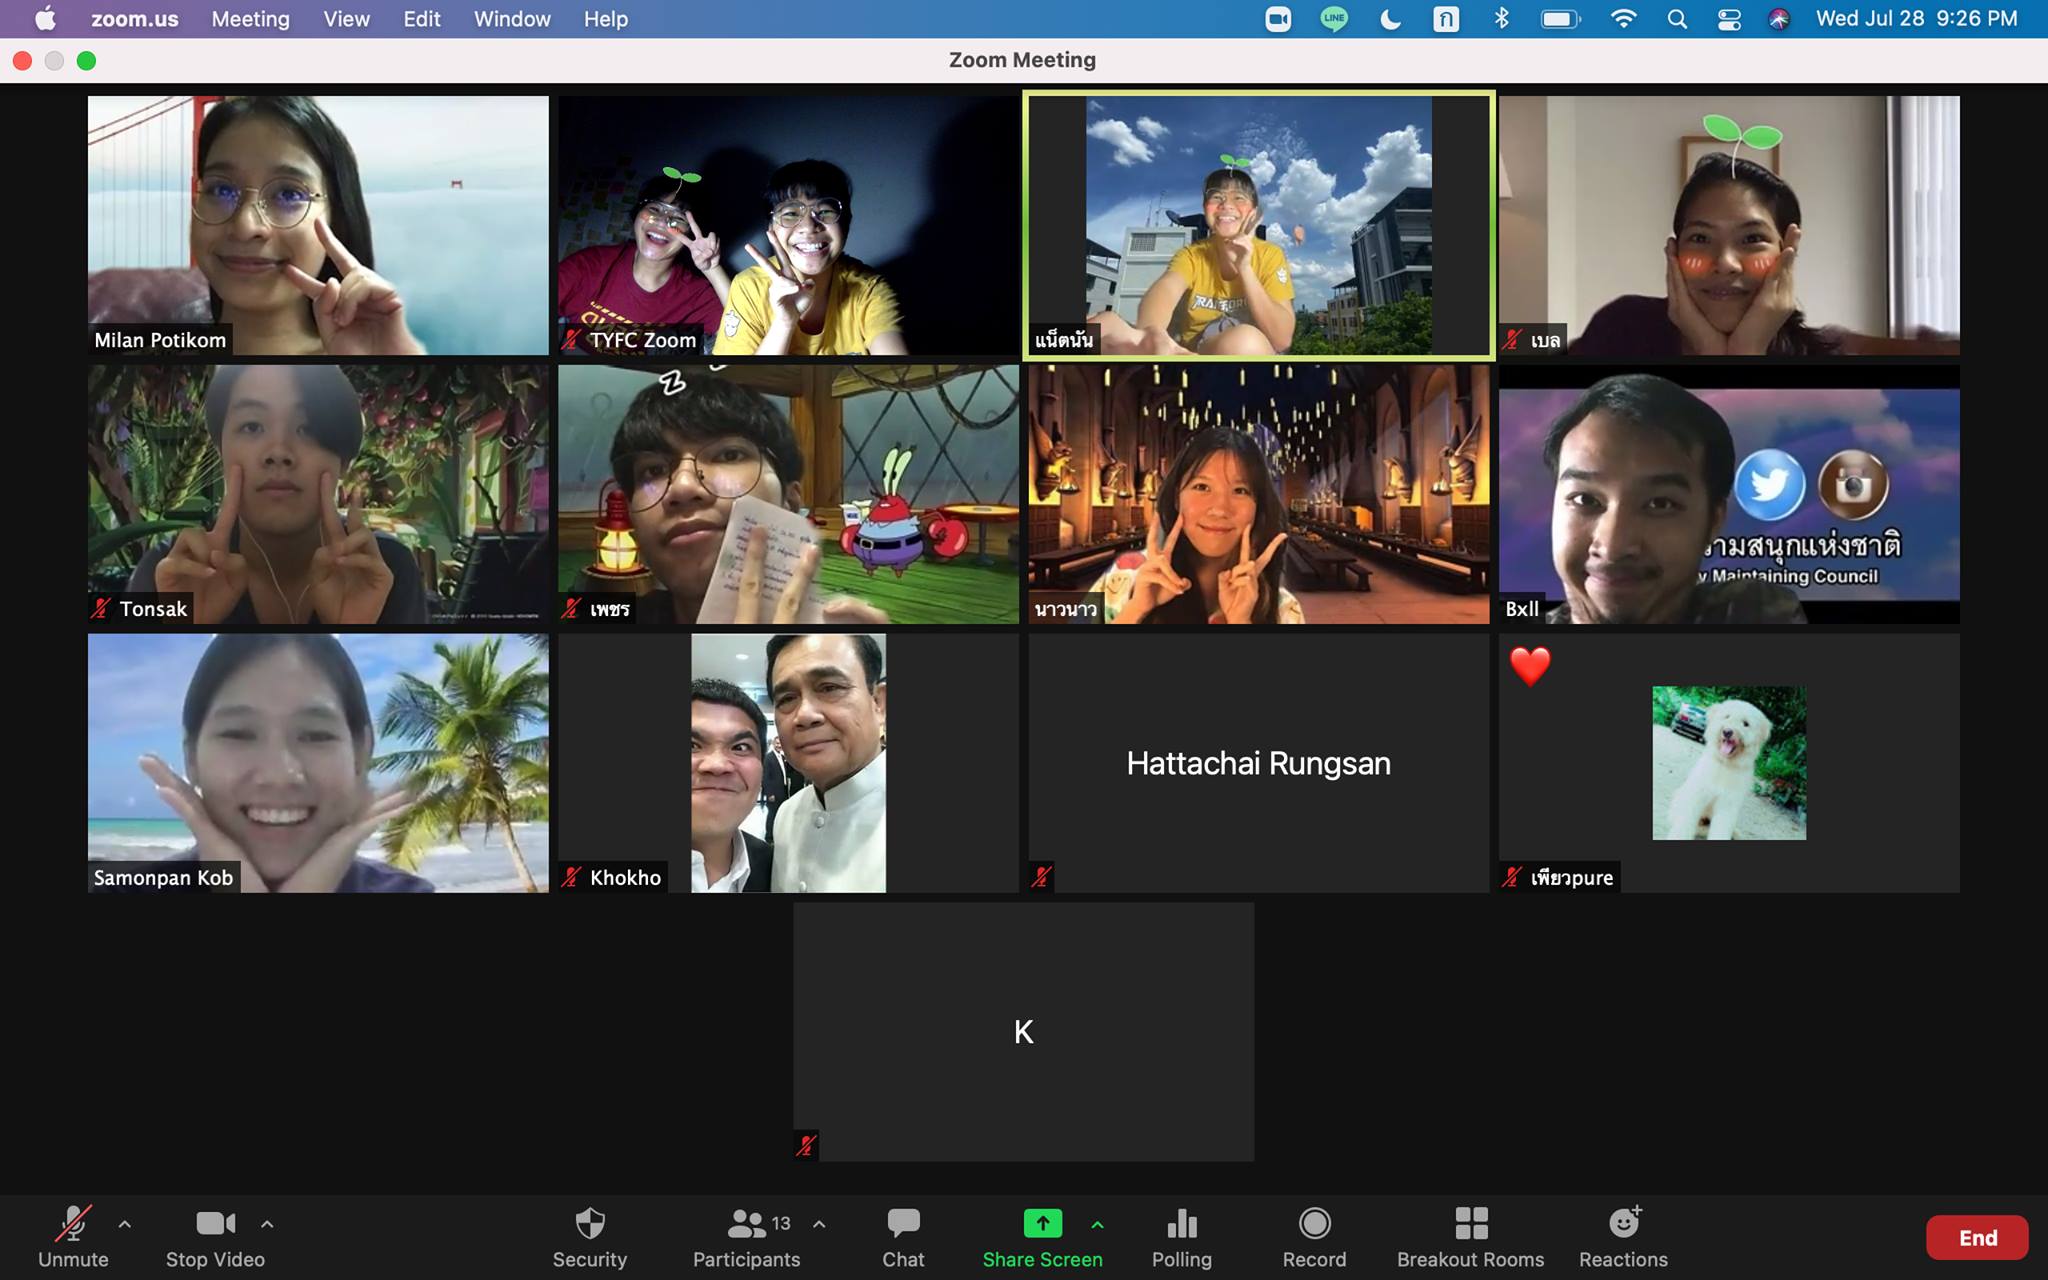Open Polling

tap(1181, 1224)
